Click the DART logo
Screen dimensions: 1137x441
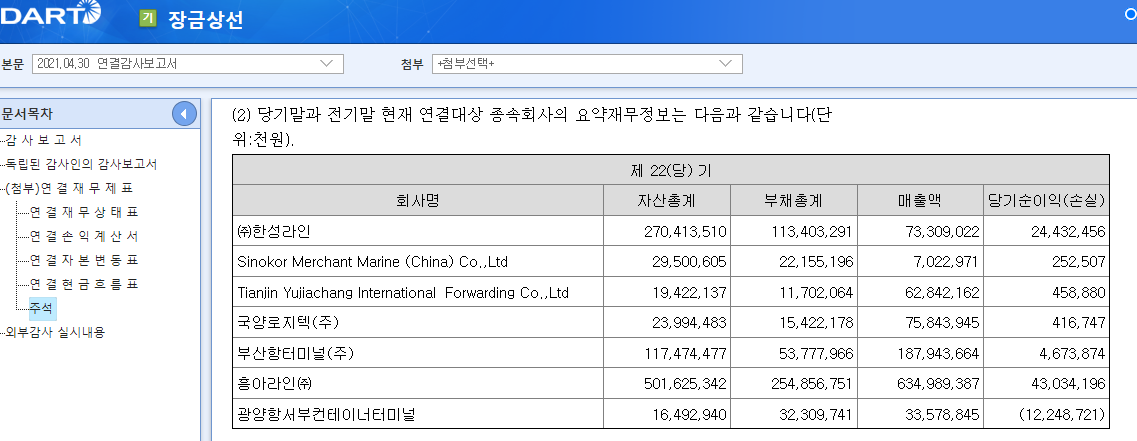tap(50, 14)
